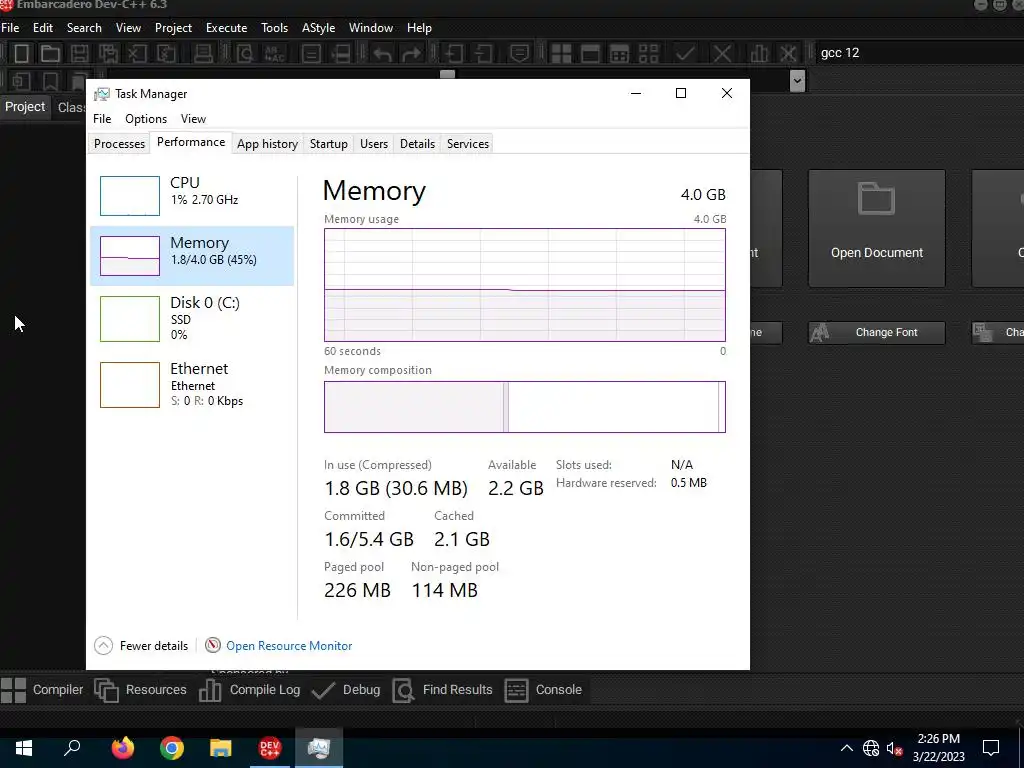Switch to the App history tab
1024x768 pixels.
tap(267, 144)
